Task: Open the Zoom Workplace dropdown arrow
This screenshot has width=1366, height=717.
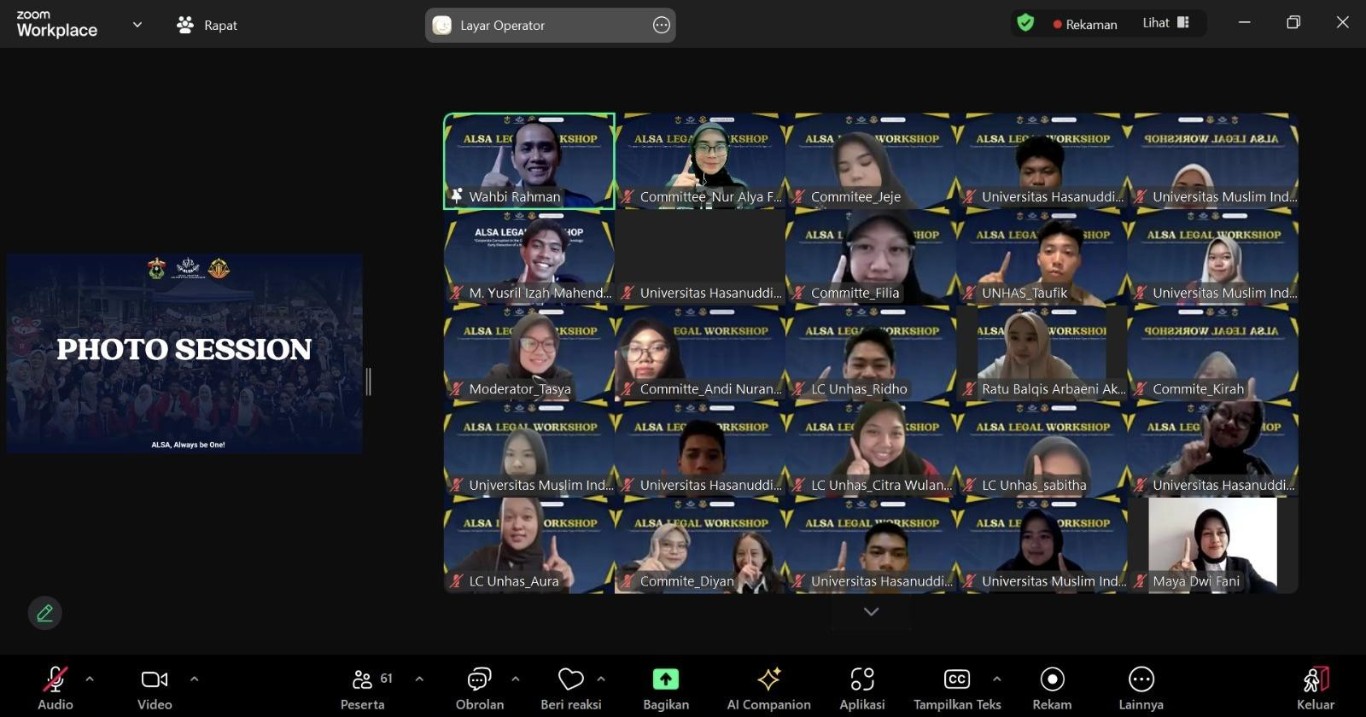Action: [x=137, y=24]
